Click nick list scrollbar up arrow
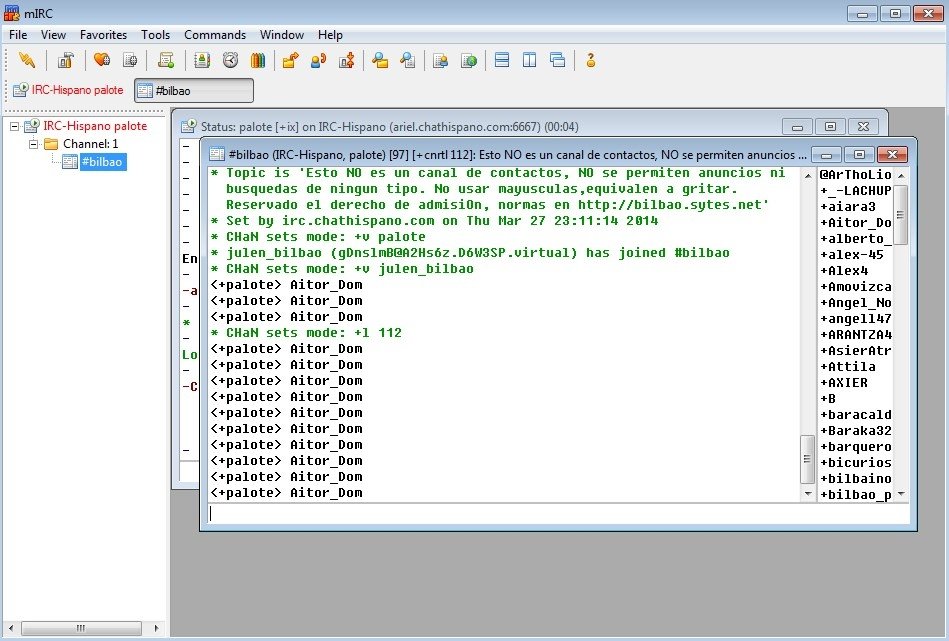The height and width of the screenshot is (641, 949). (901, 176)
